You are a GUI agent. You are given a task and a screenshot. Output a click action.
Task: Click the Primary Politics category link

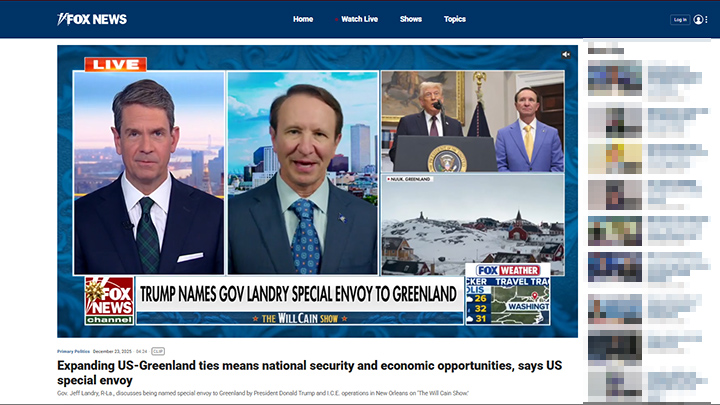73,352
